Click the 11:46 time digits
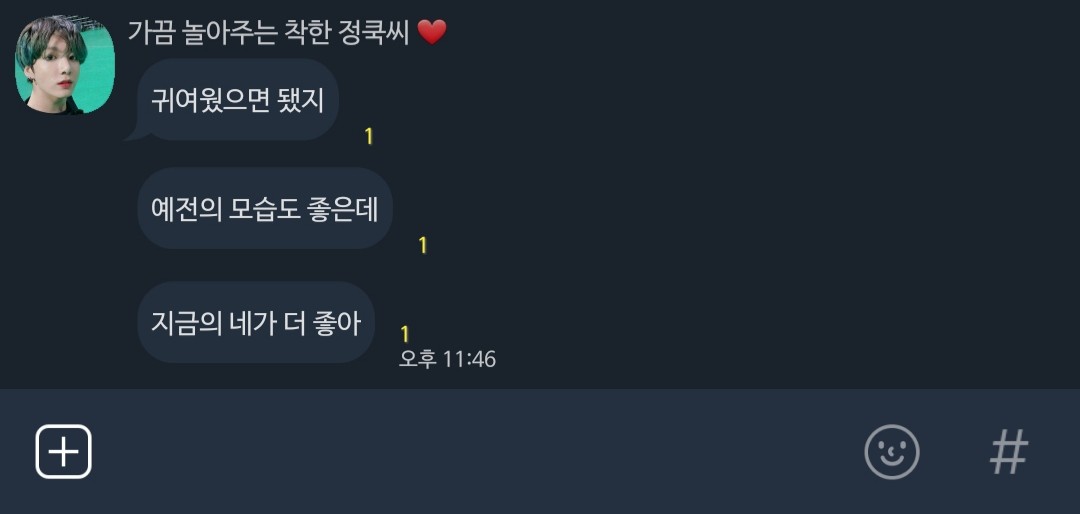This screenshot has width=1080, height=514. click(x=469, y=359)
